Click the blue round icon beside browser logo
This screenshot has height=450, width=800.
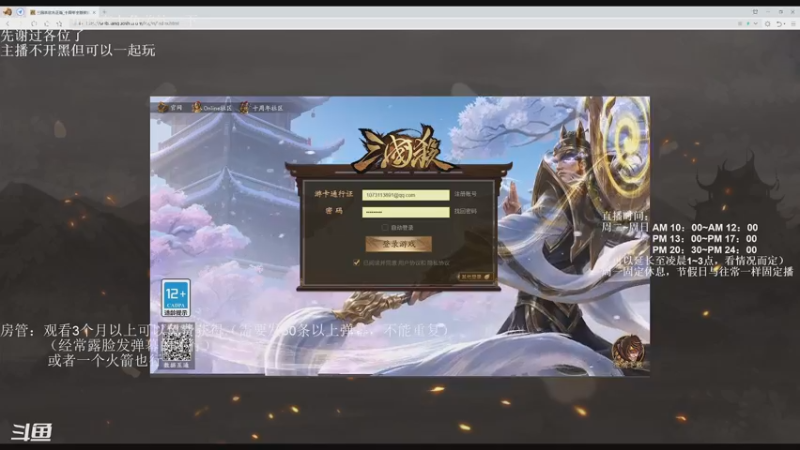(x=20, y=12)
